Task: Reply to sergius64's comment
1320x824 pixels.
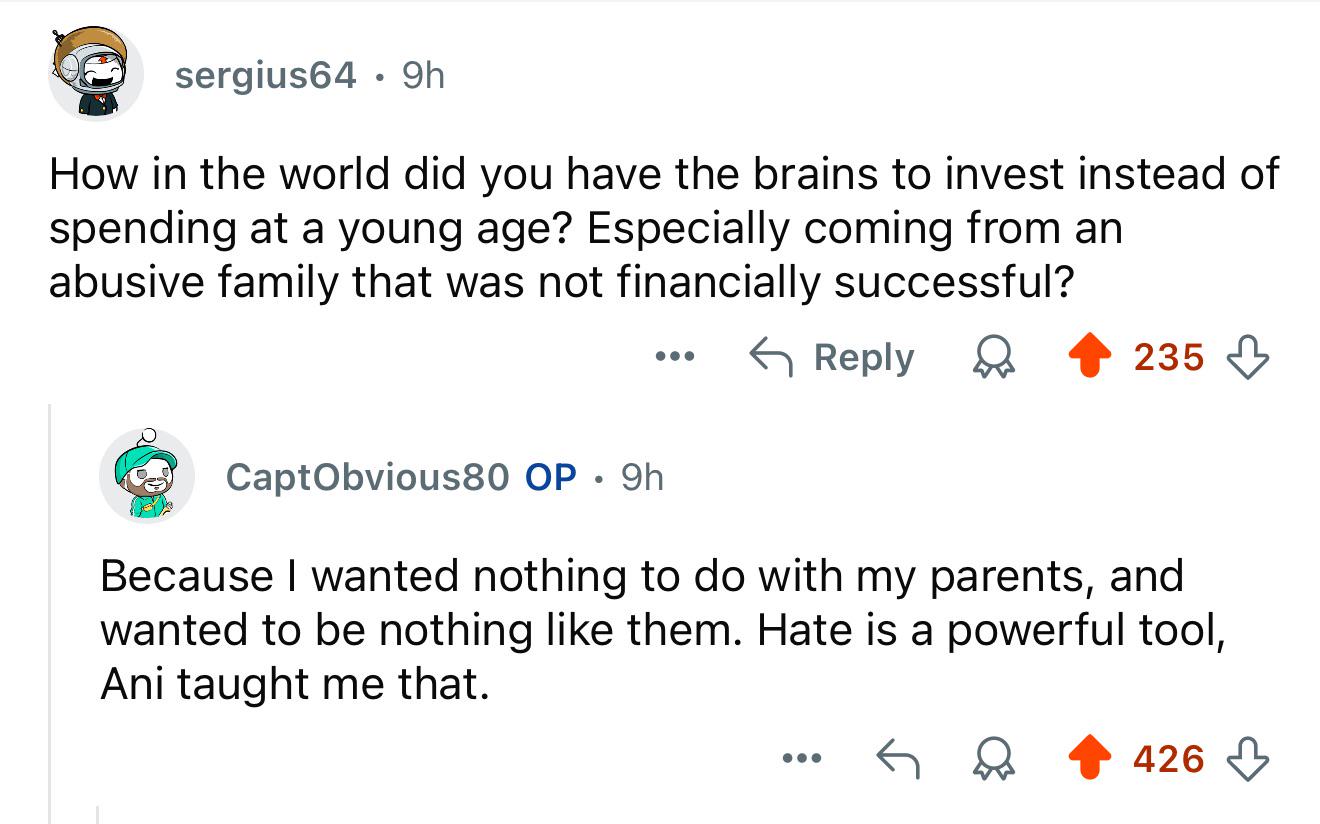Action: (x=832, y=357)
